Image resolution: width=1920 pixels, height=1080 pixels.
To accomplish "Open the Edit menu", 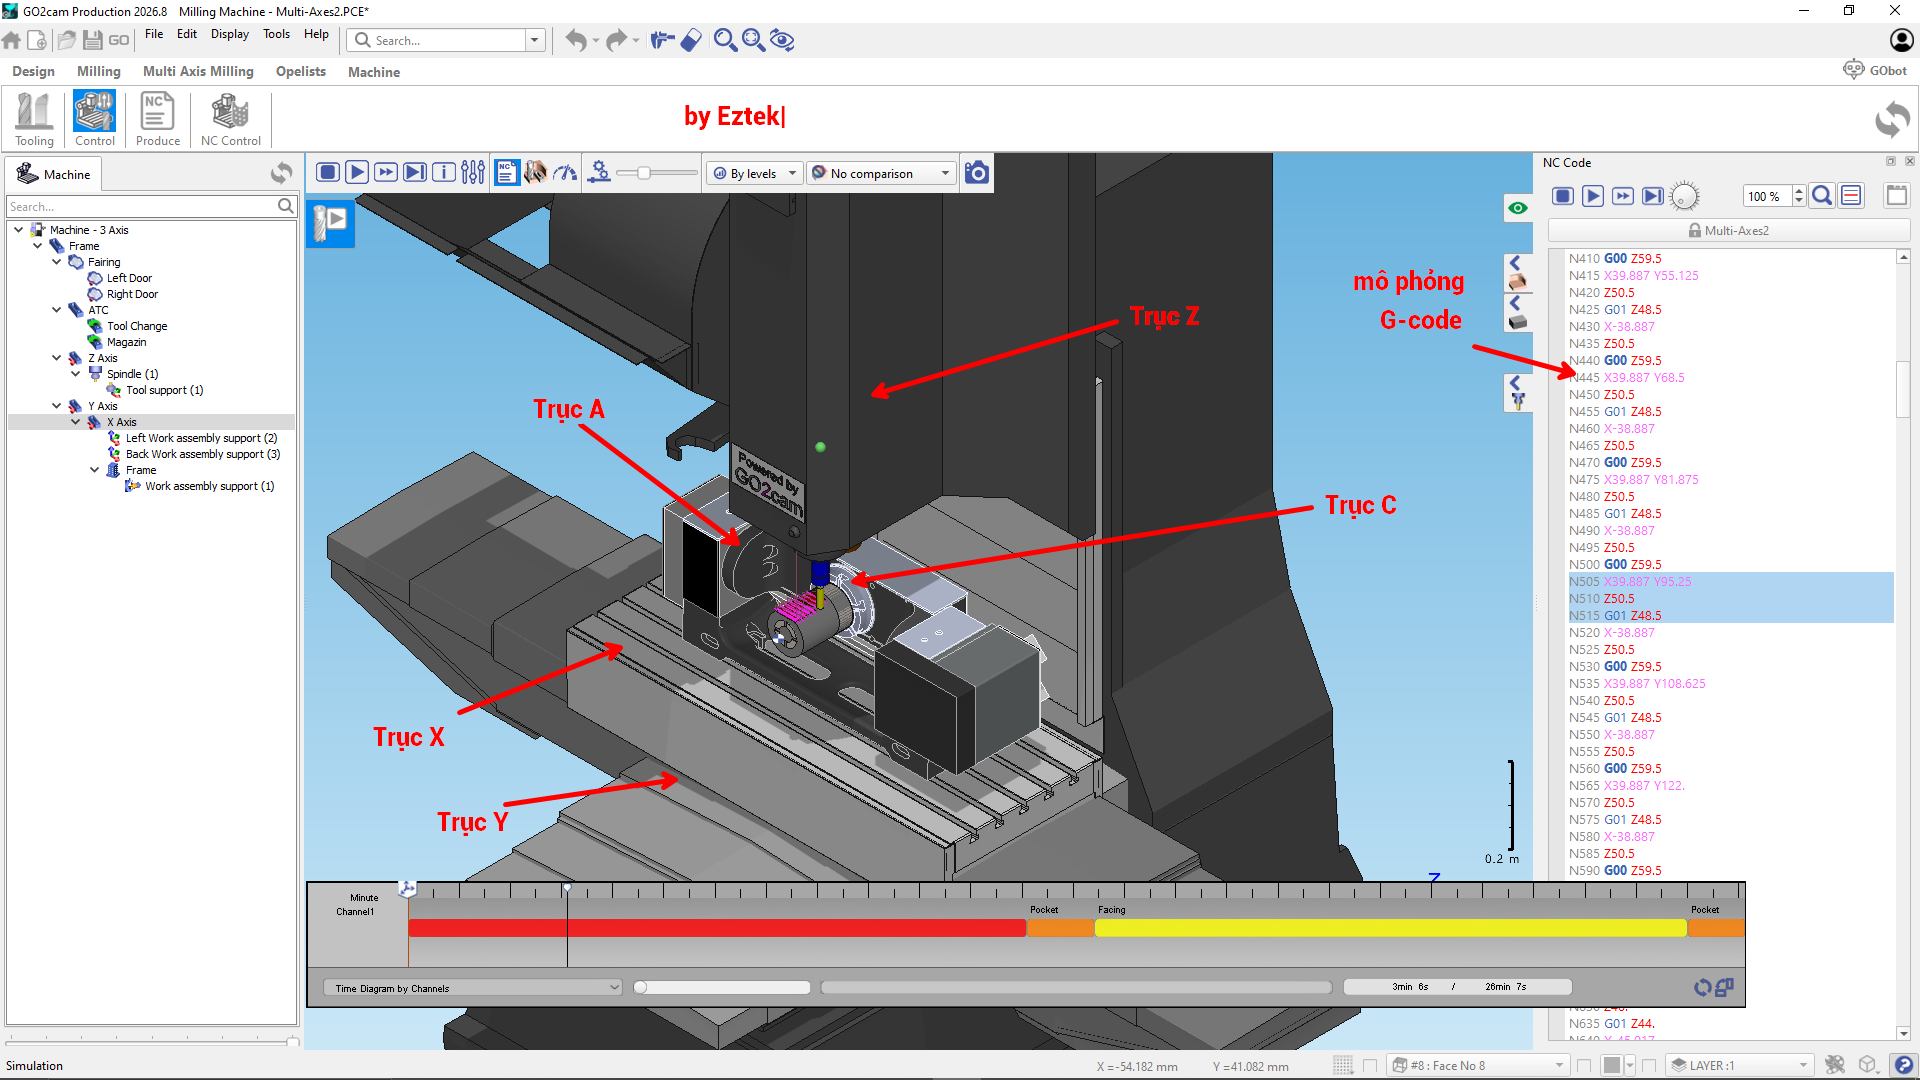I will coord(187,34).
